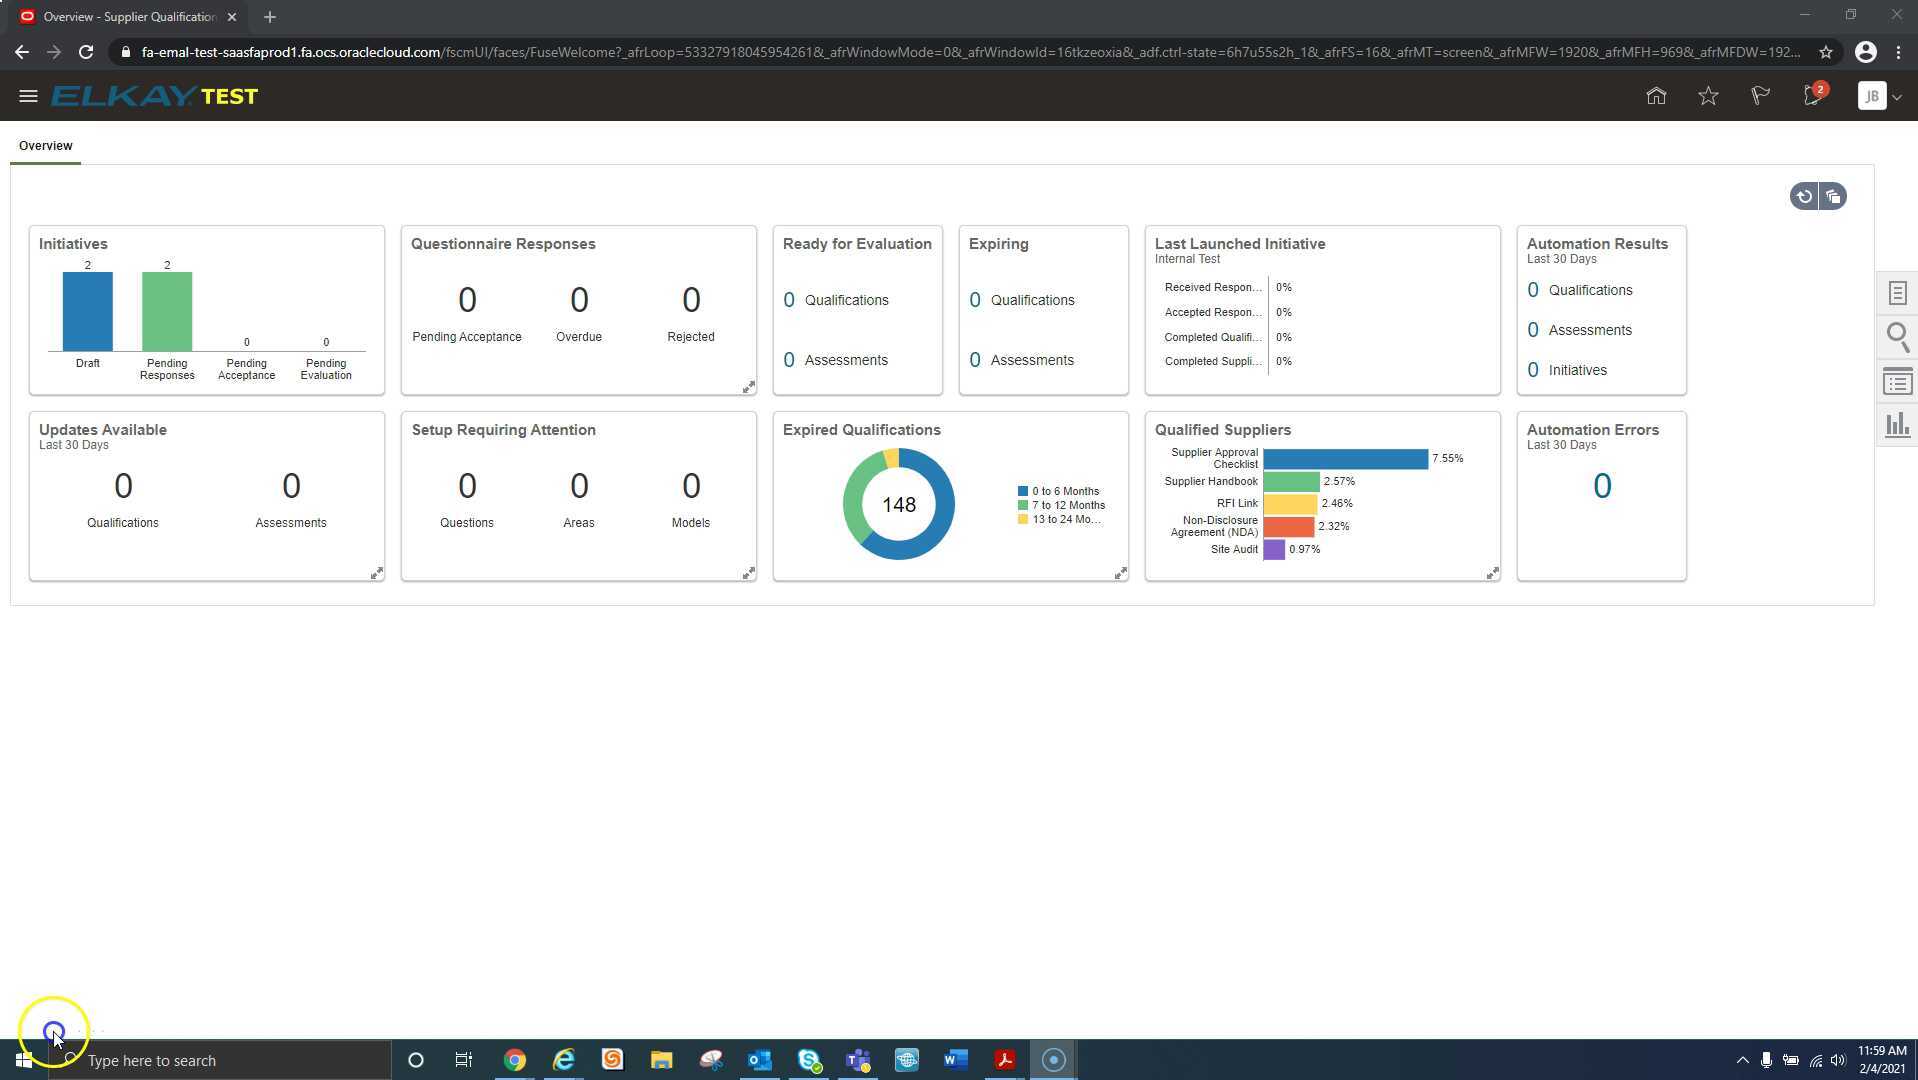Viewport: 1918px width, 1080px height.
Task: Open the Watchlist flag icon
Action: tap(1760, 96)
